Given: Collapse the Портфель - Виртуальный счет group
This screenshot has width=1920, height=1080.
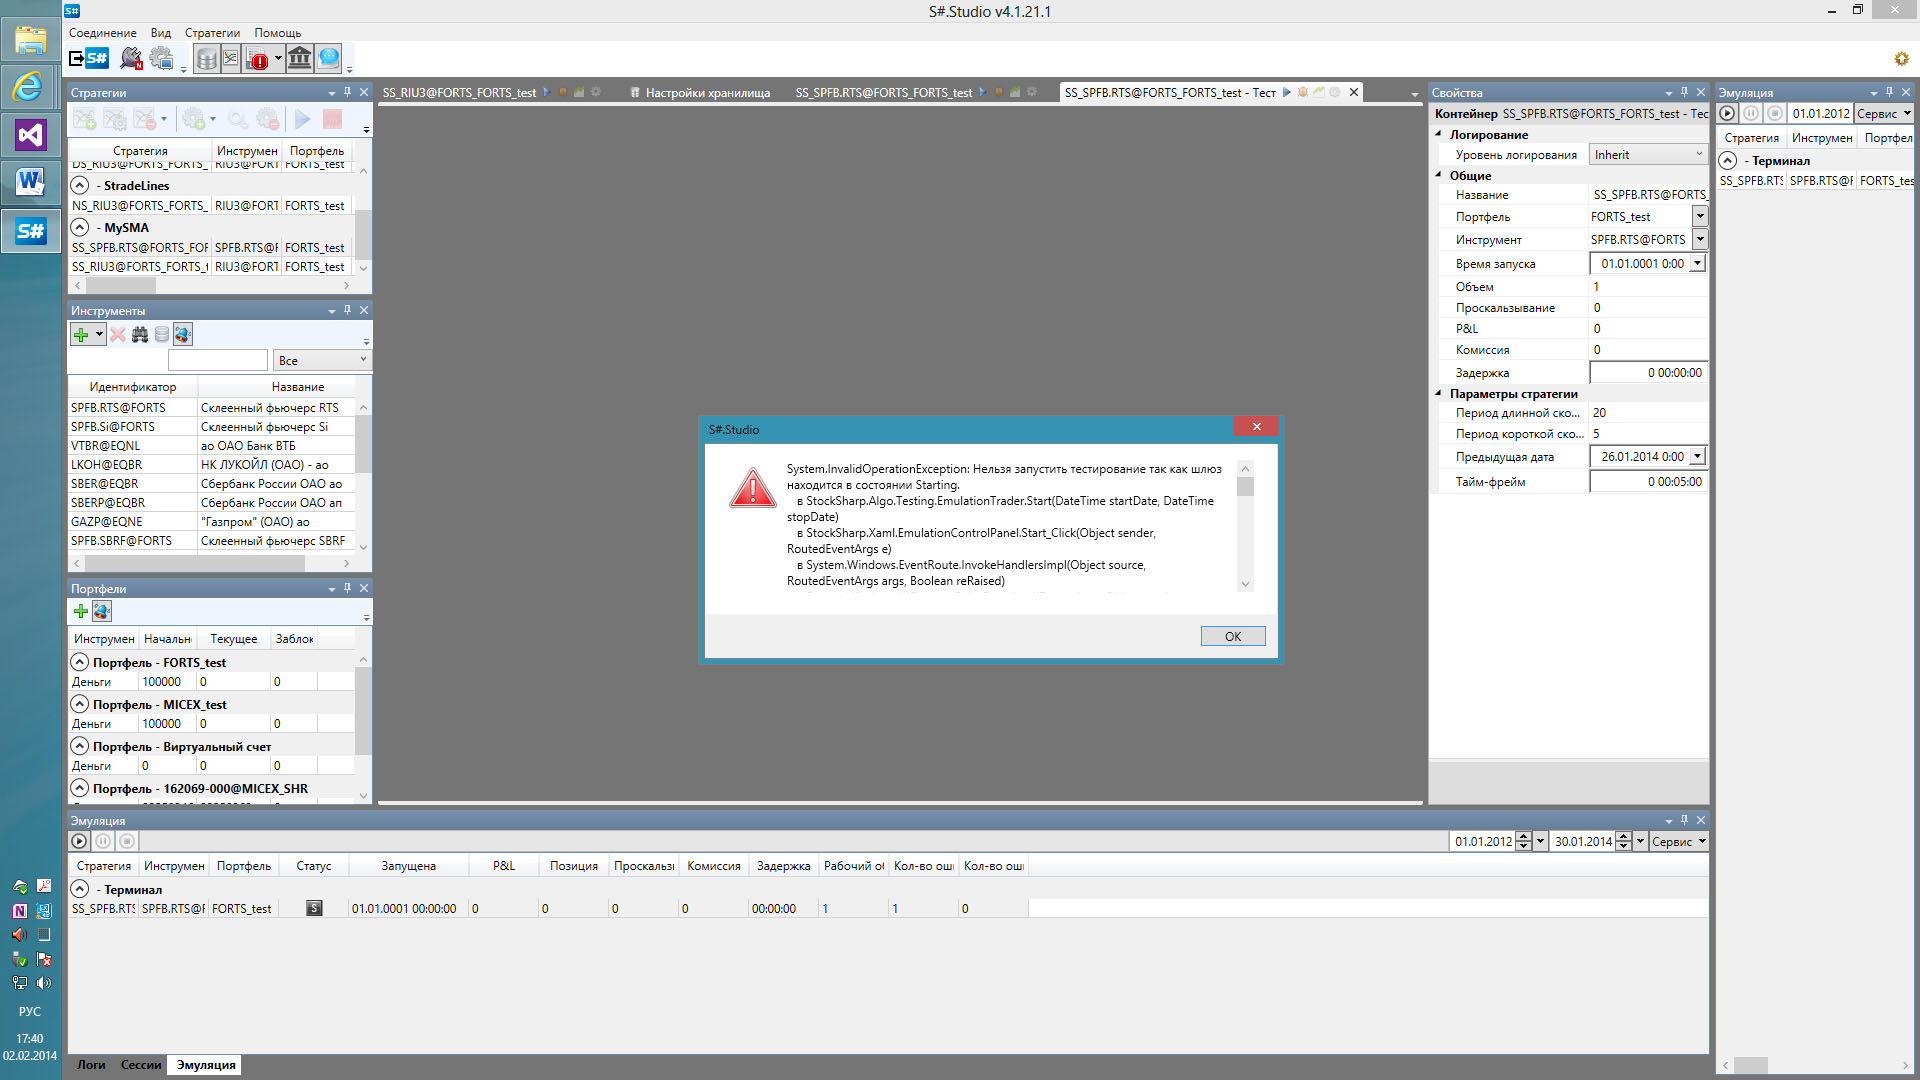Looking at the screenshot, I should pyautogui.click(x=80, y=746).
